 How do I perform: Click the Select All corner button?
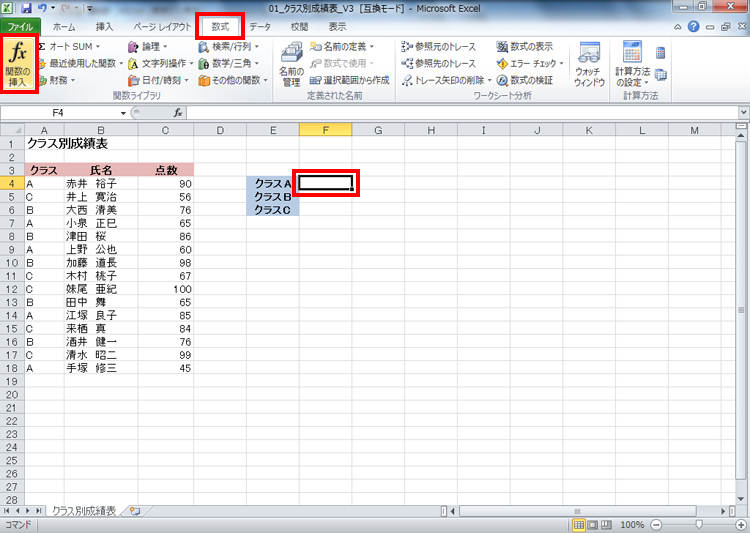(12, 130)
